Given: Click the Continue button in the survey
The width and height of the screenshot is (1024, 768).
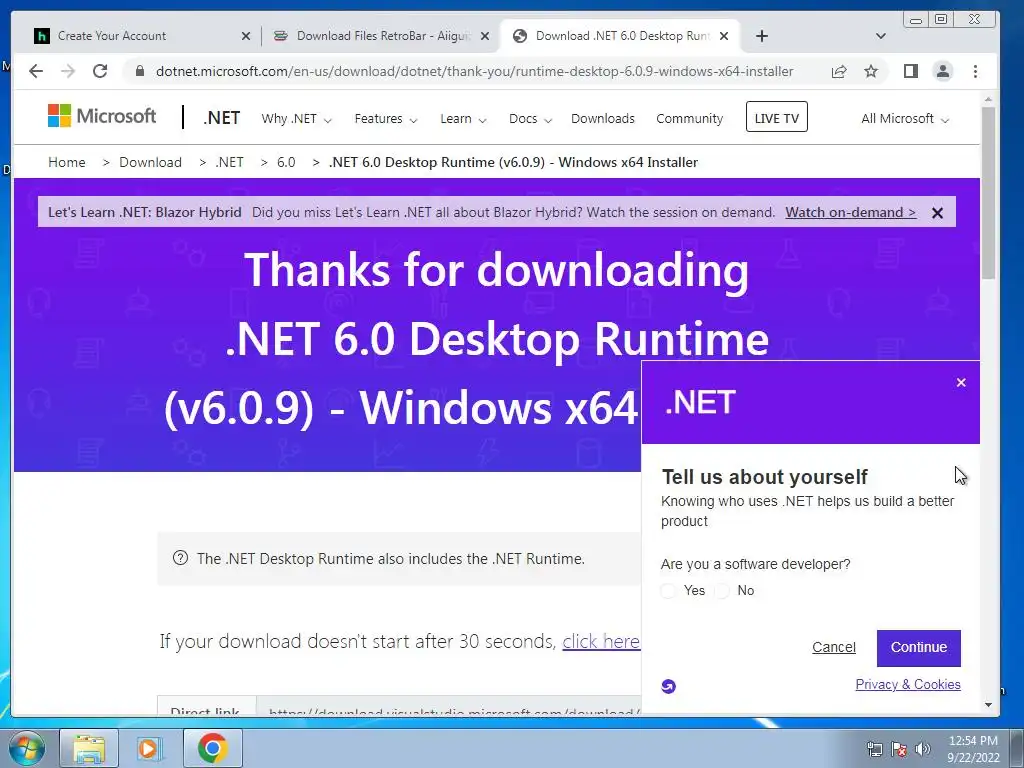Looking at the screenshot, I should click(x=918, y=648).
